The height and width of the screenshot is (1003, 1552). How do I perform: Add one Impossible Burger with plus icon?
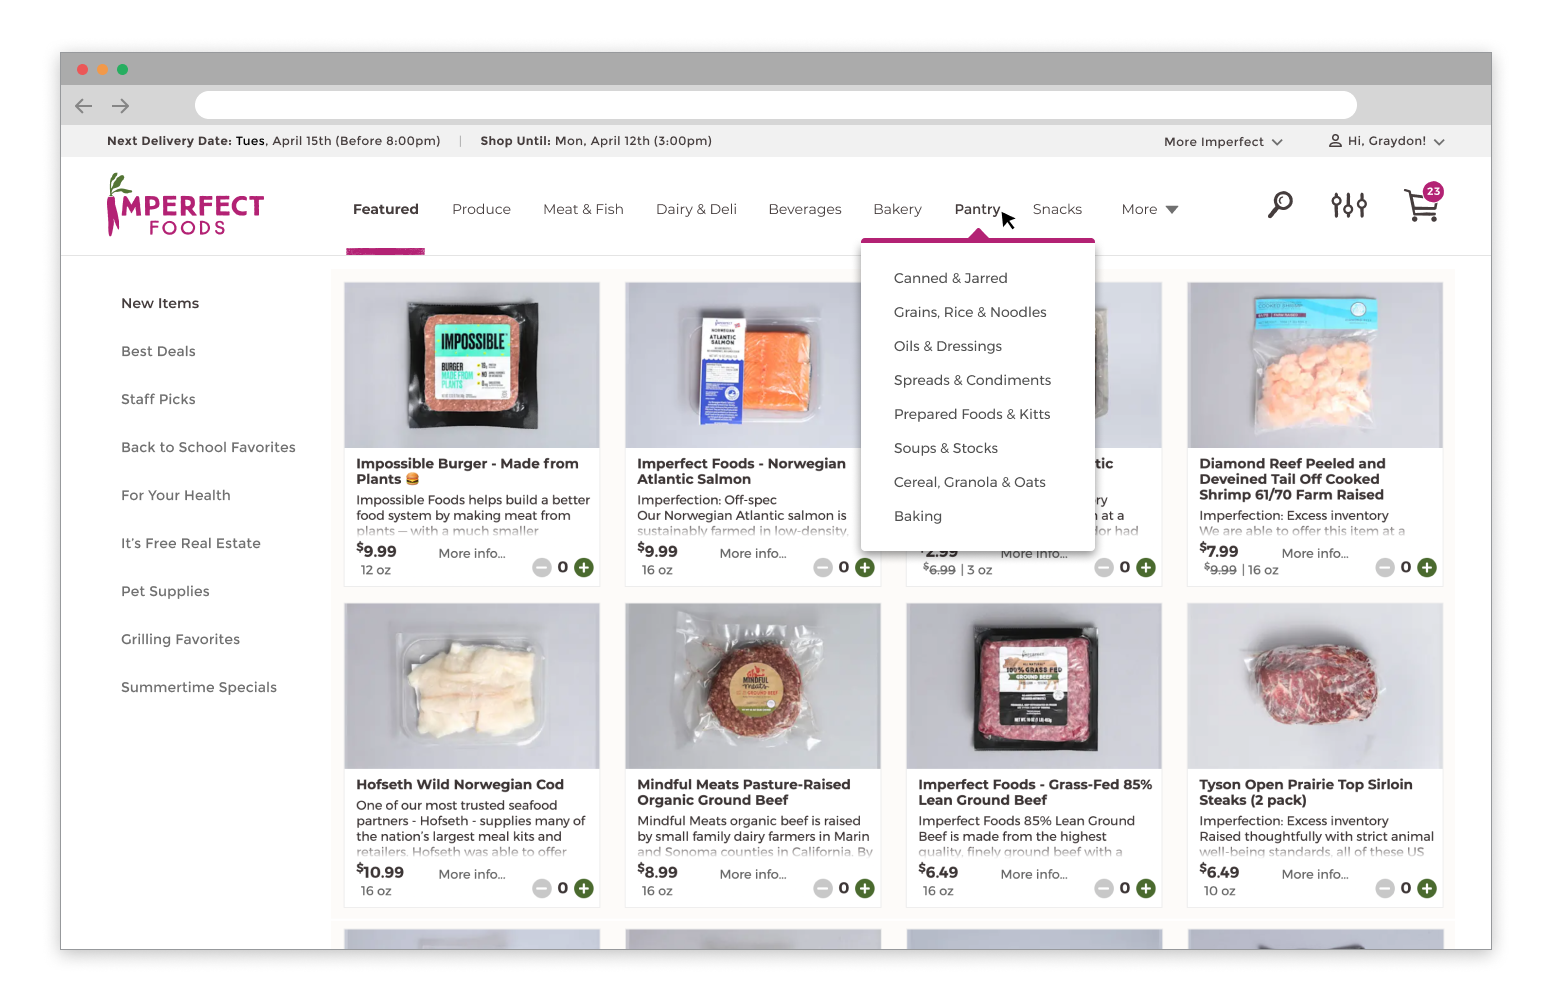[x=584, y=568]
